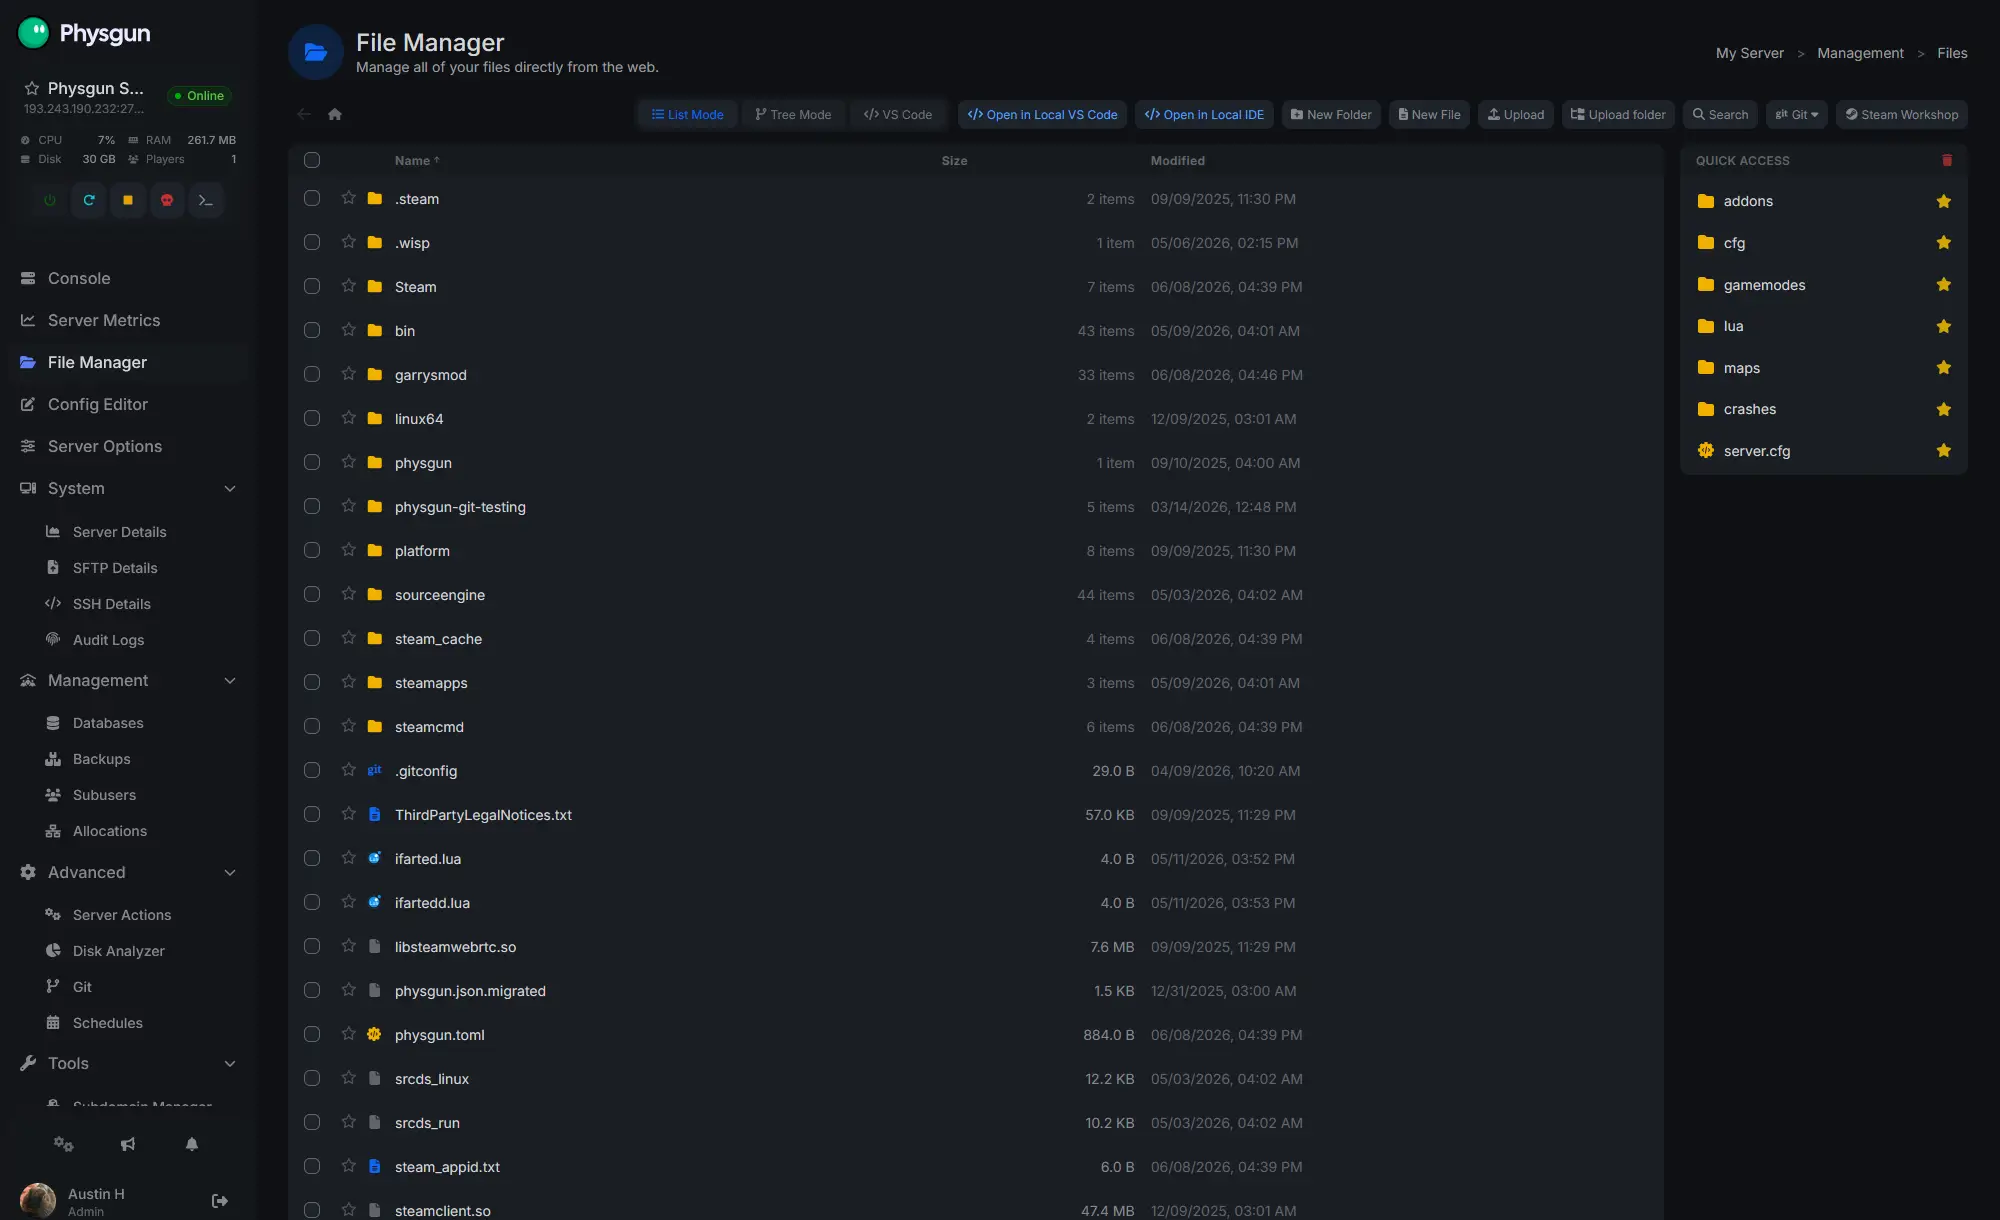The height and width of the screenshot is (1220, 2000).
Task: Sort by Modified column header
Action: click(x=1177, y=161)
